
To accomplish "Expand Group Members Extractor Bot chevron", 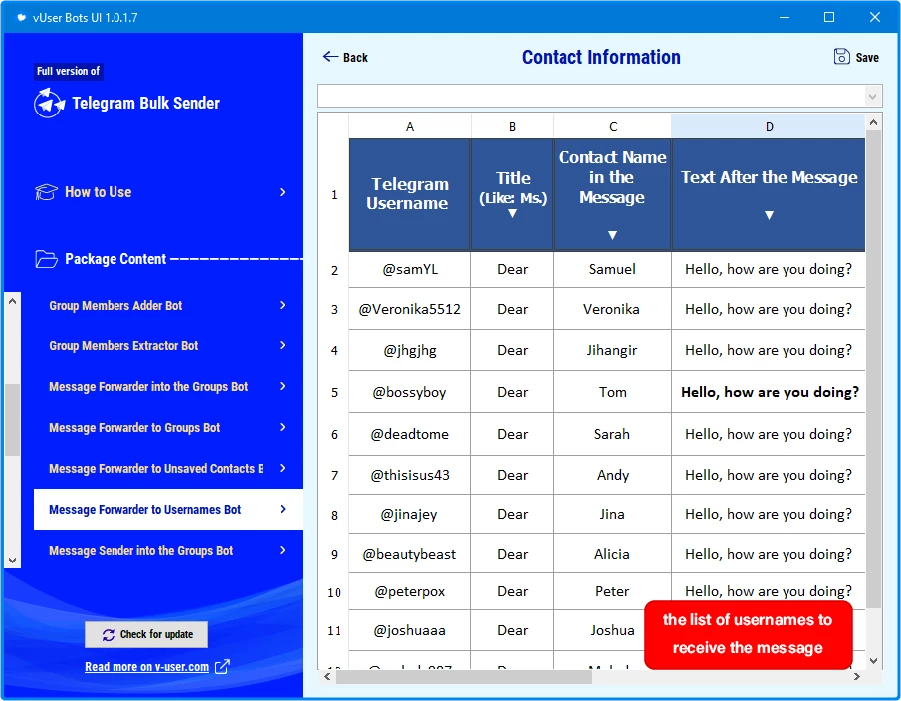I will point(283,345).
